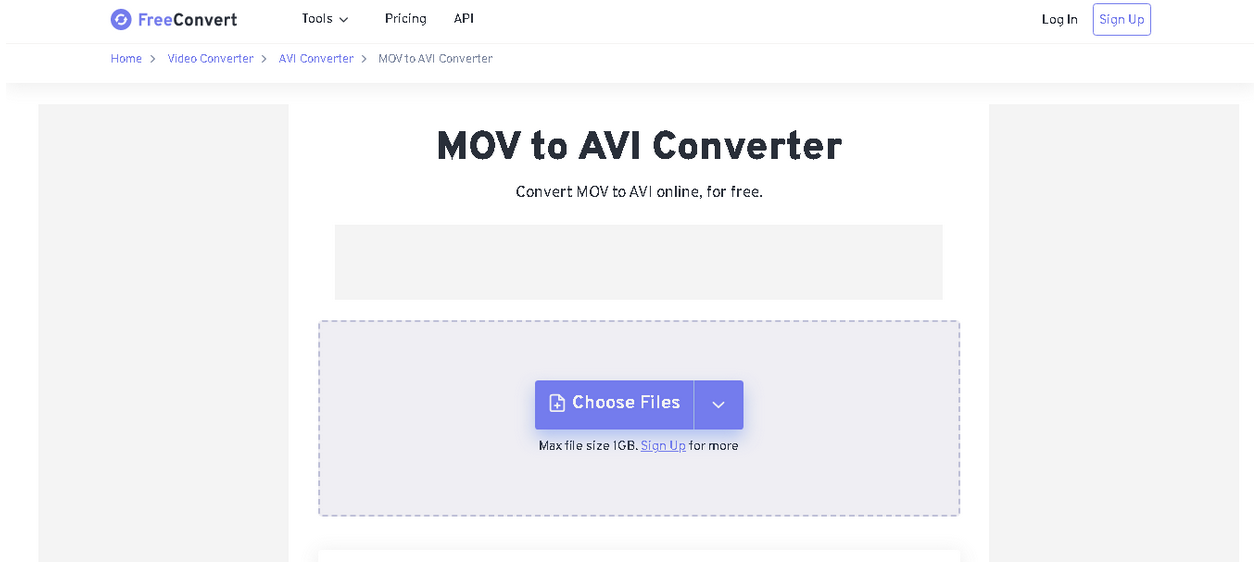Follow the Sign Up link below file size
This screenshot has height=562, width=1256.
pos(663,446)
